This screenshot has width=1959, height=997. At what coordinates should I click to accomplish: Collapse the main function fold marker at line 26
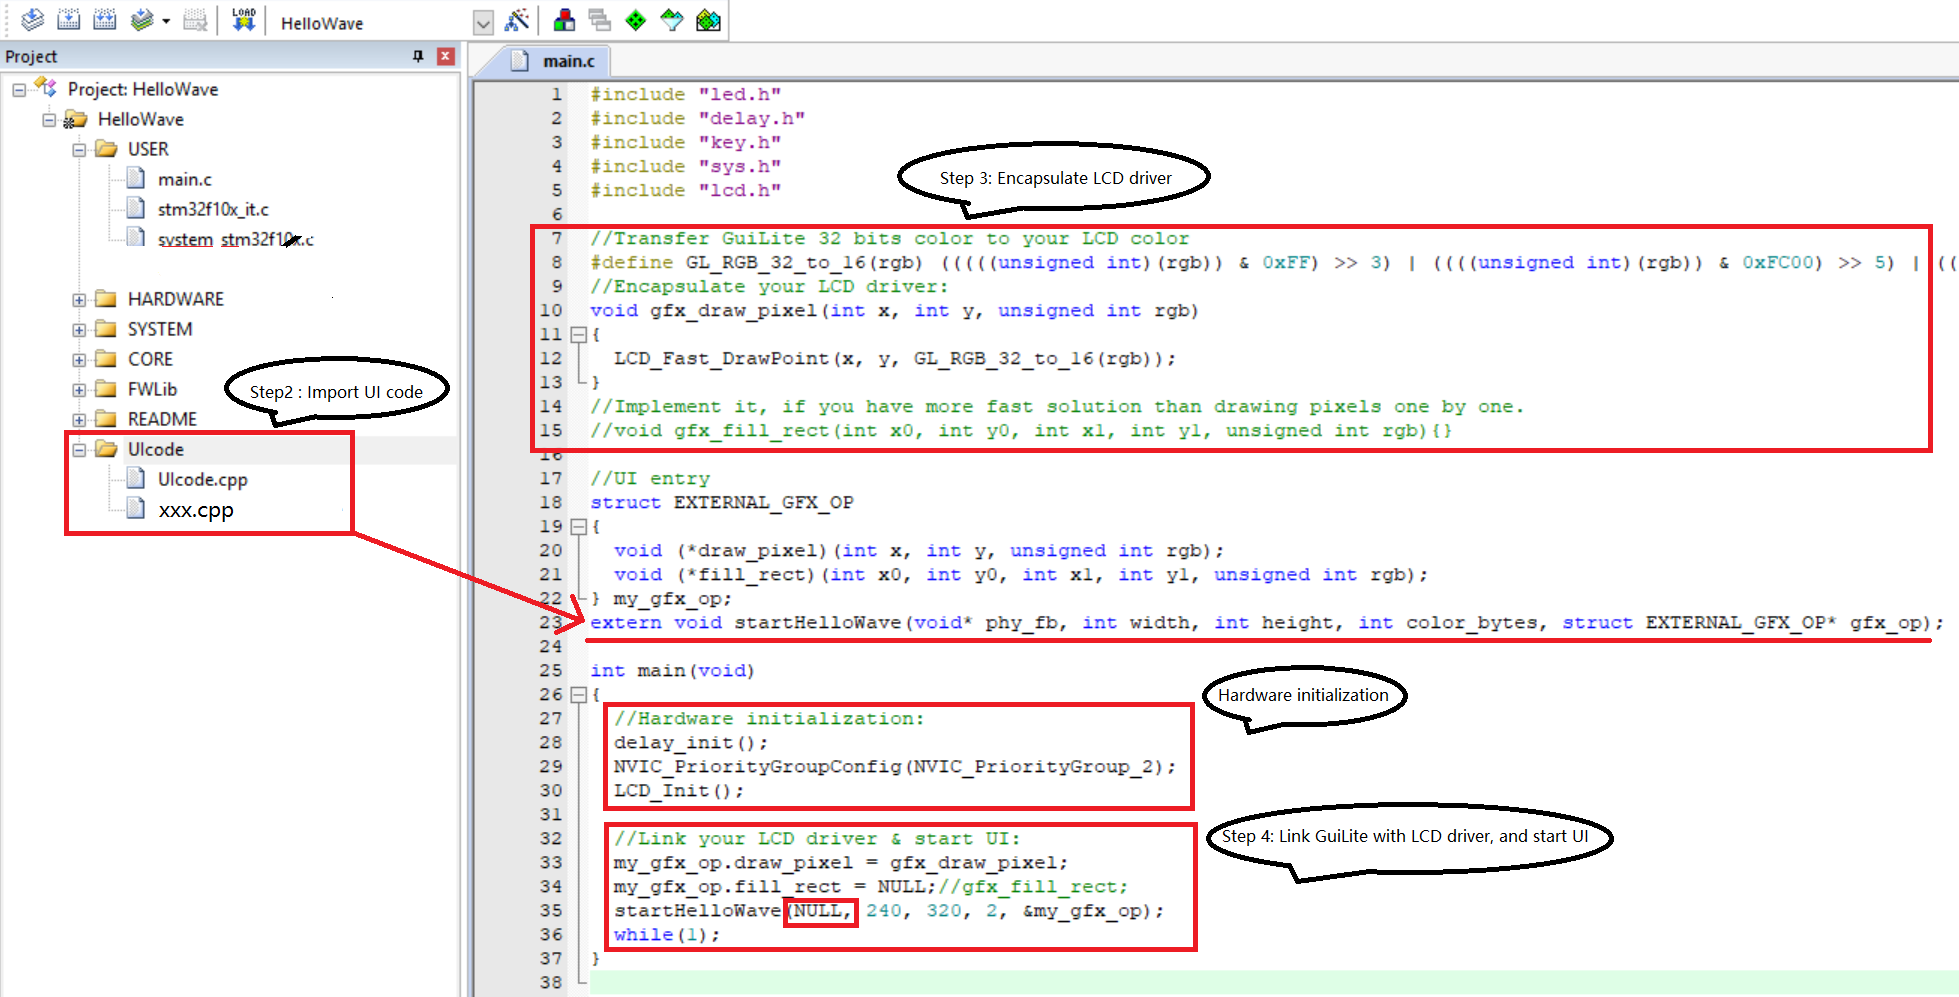click(x=578, y=694)
